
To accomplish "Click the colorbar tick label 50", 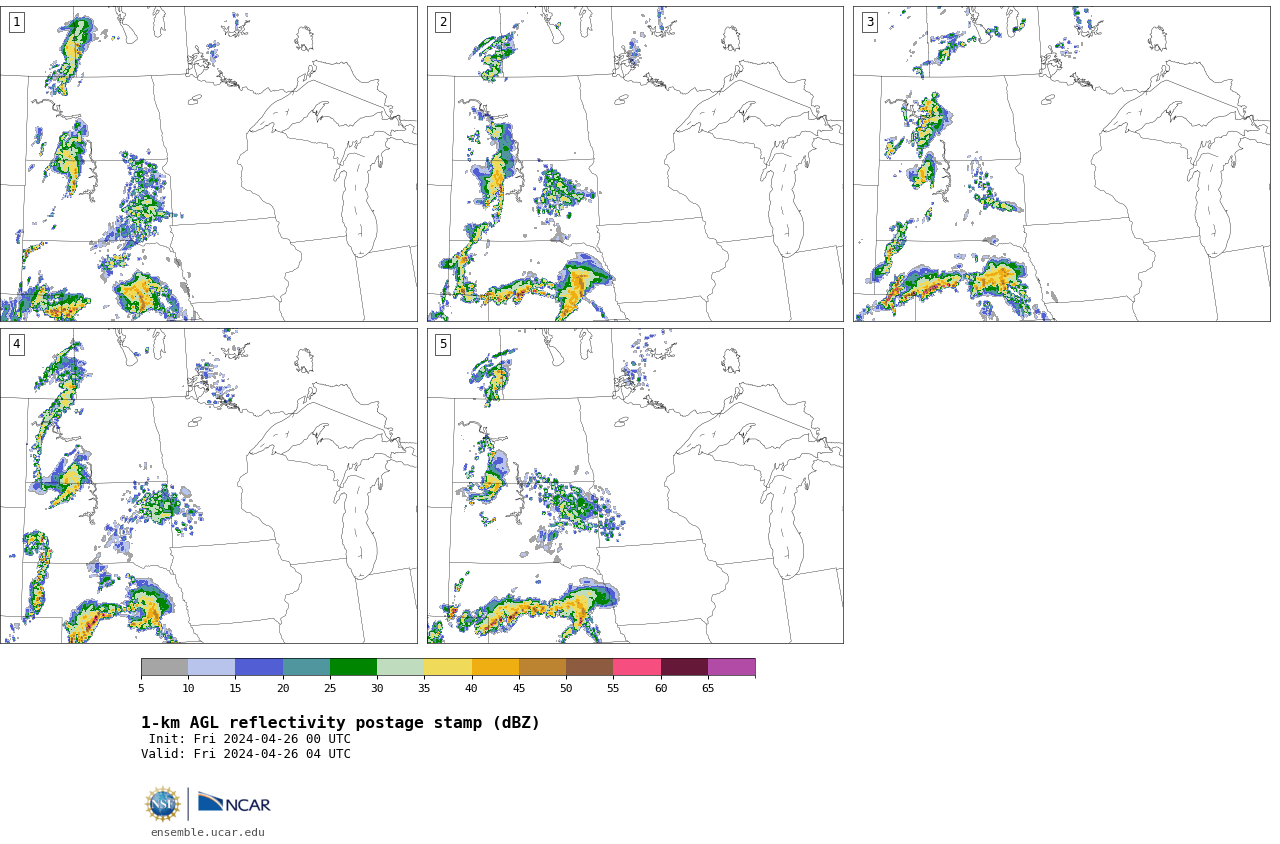I will click(566, 688).
